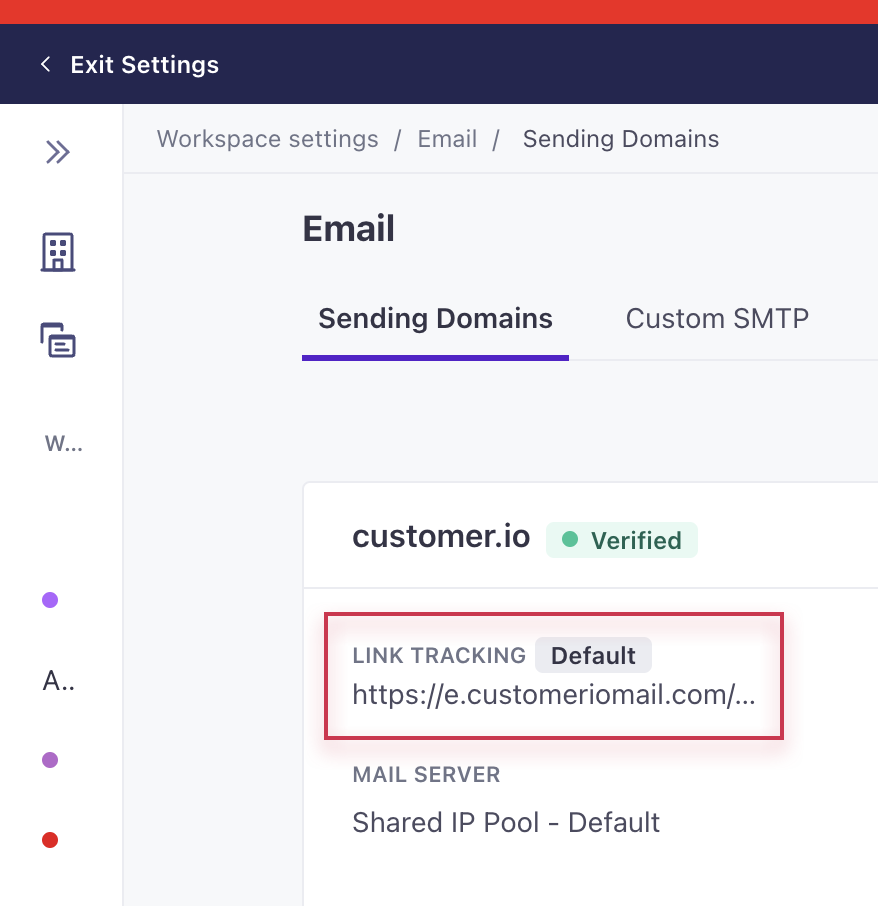Switch to the Sending Domains tab
Image resolution: width=878 pixels, height=906 pixels.
pyautogui.click(x=435, y=319)
